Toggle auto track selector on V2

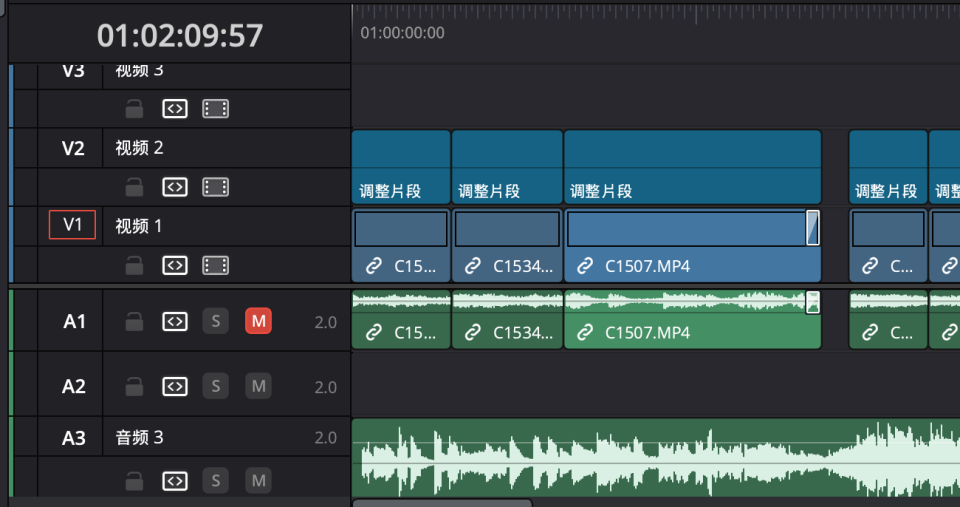click(175, 187)
